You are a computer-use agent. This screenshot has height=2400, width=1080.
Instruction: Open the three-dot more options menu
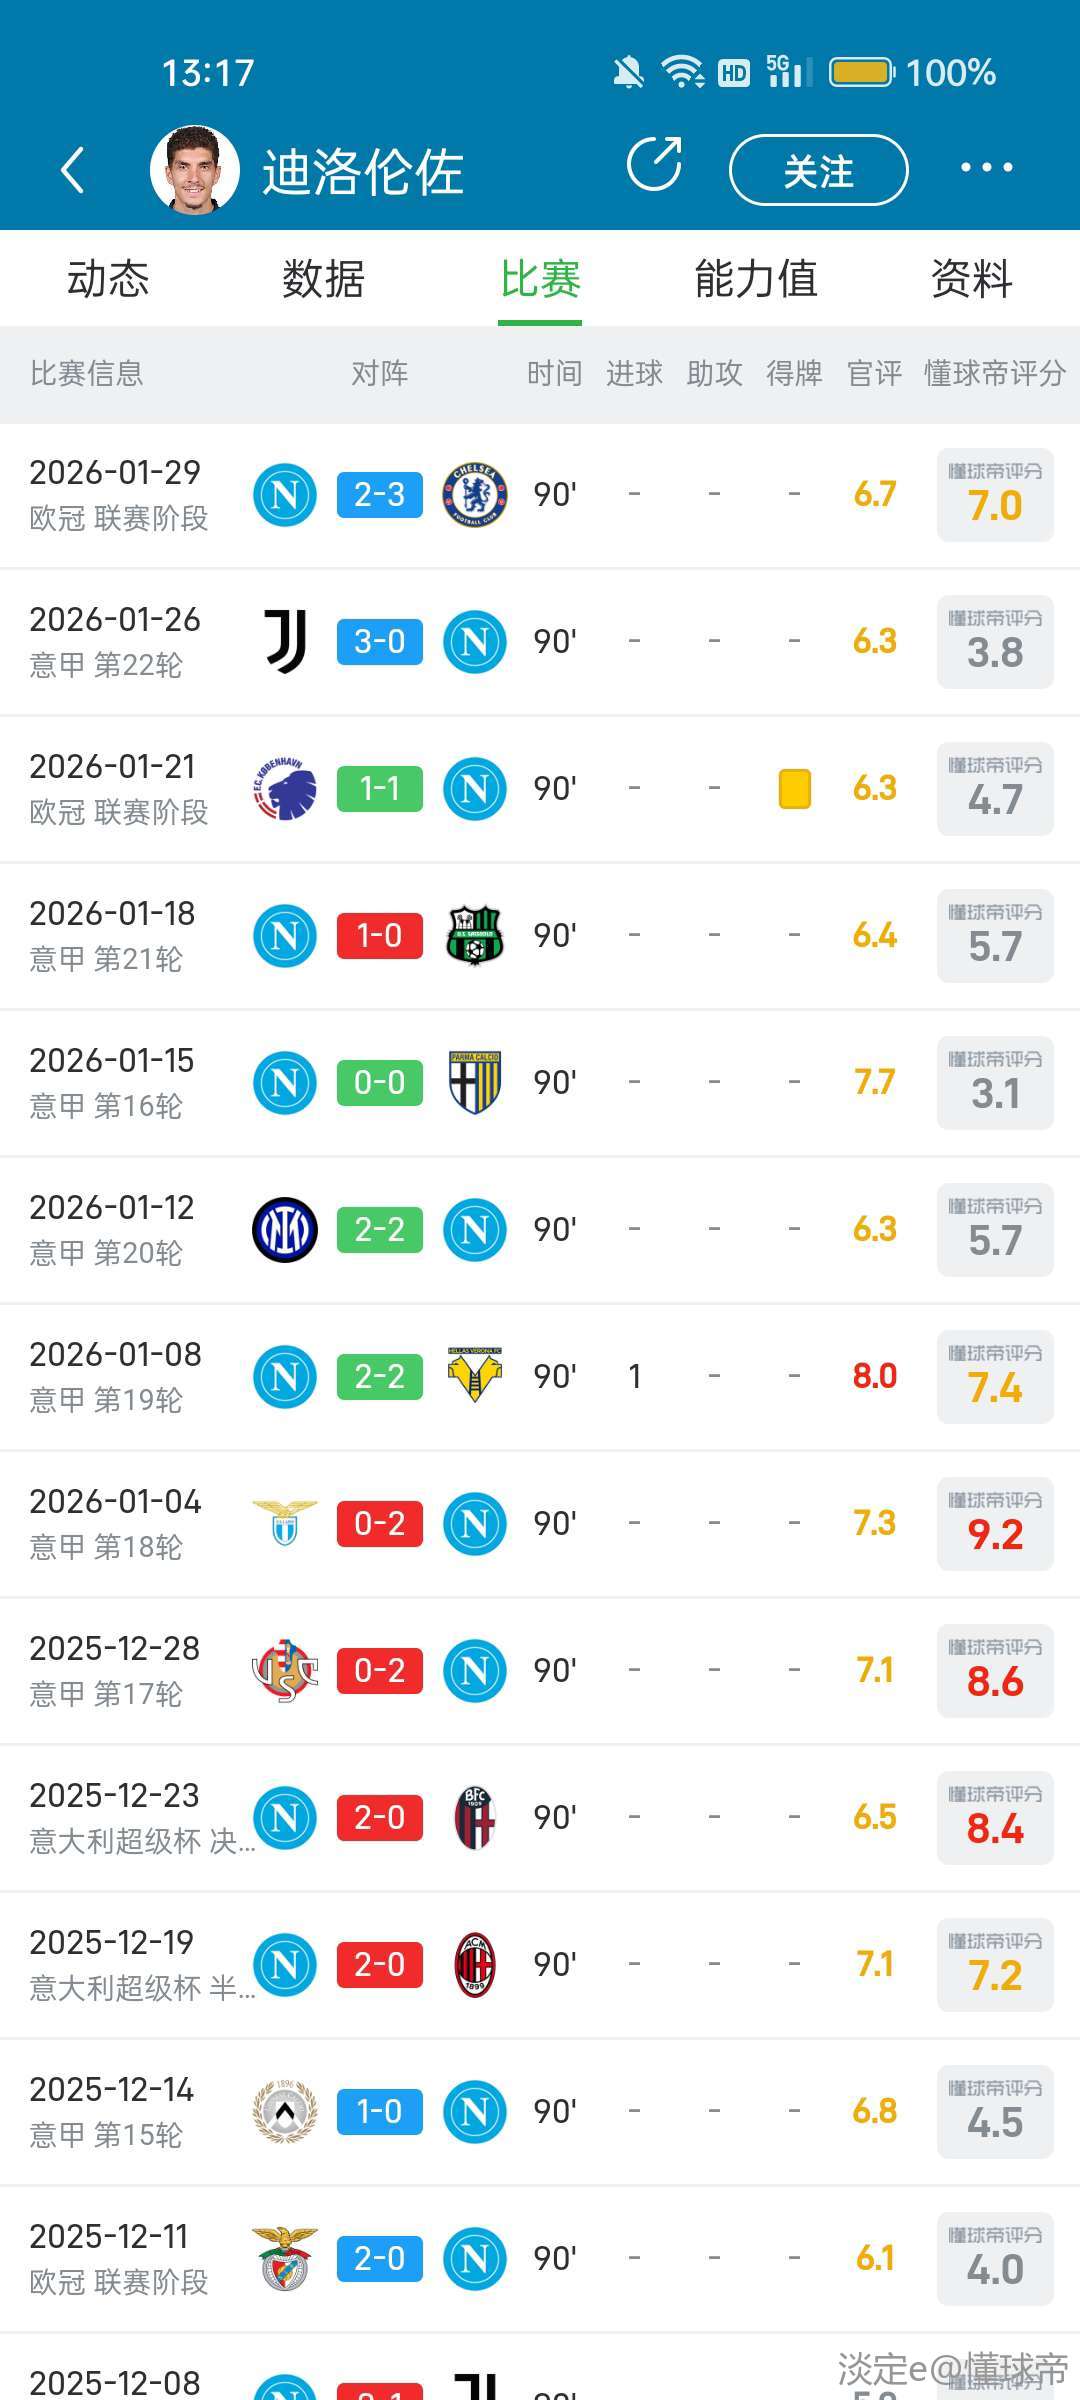click(x=986, y=168)
